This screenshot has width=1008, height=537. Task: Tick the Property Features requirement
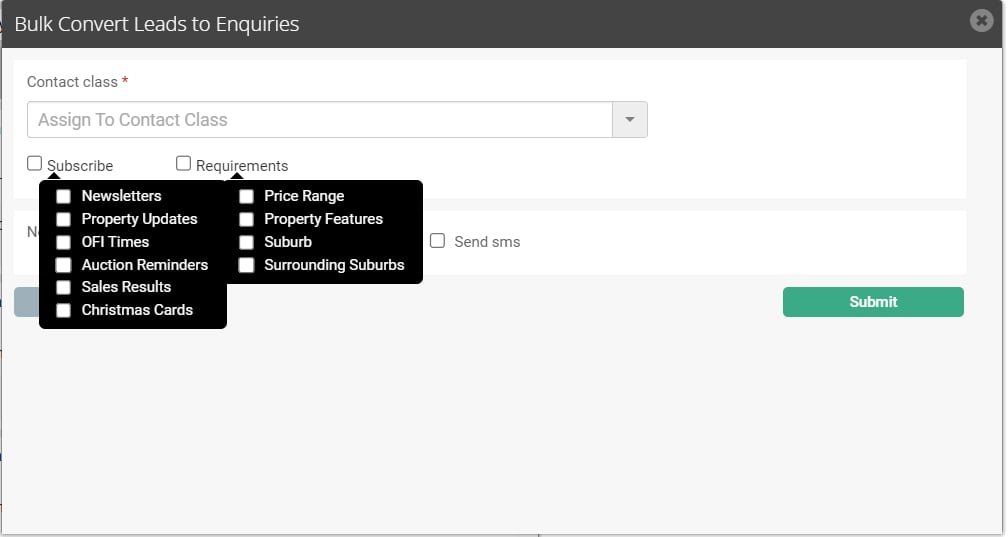(x=246, y=219)
